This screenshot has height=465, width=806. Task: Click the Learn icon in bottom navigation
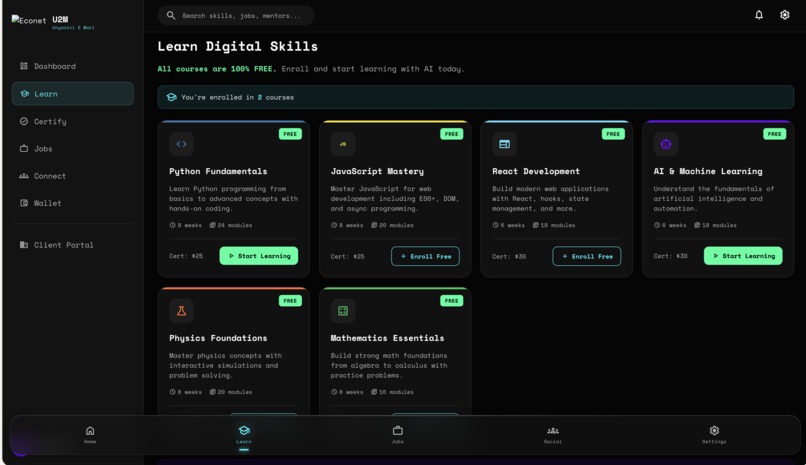(244, 431)
